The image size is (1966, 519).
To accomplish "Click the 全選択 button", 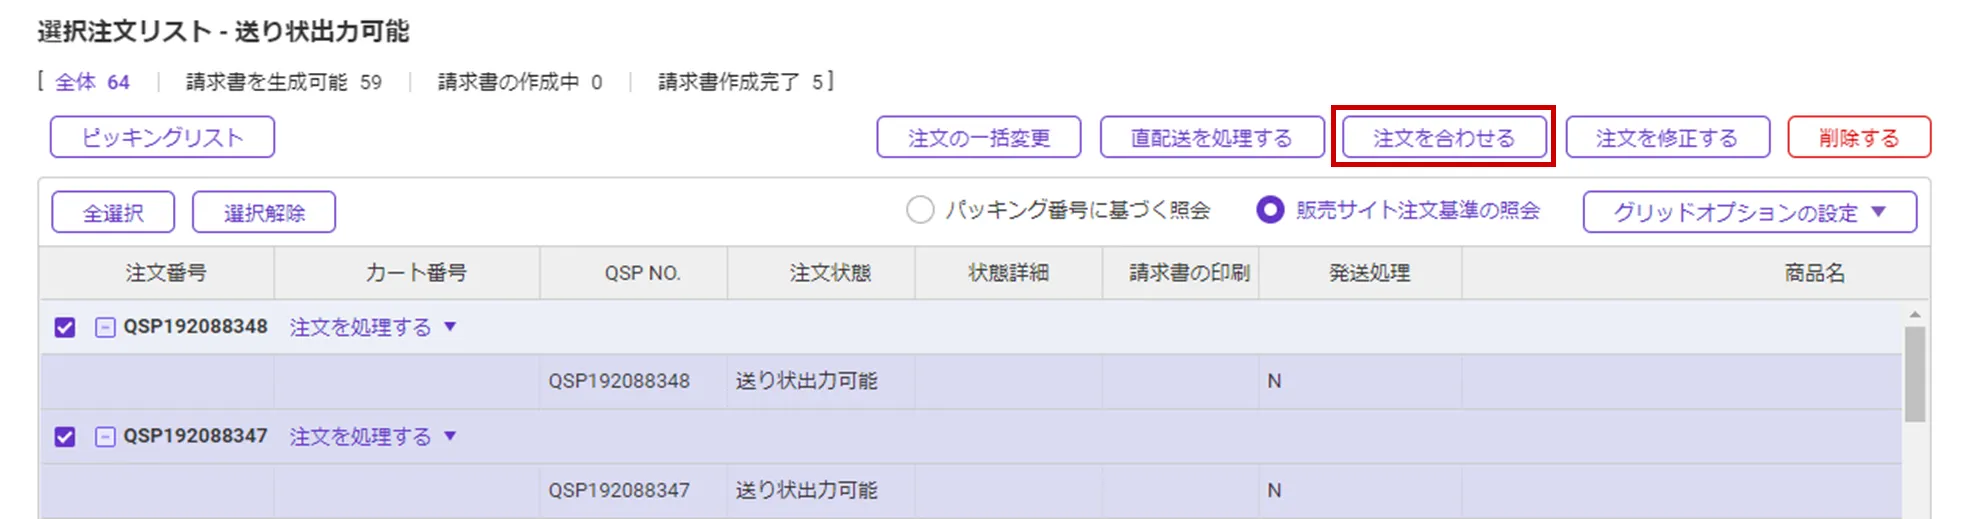I will [x=113, y=213].
